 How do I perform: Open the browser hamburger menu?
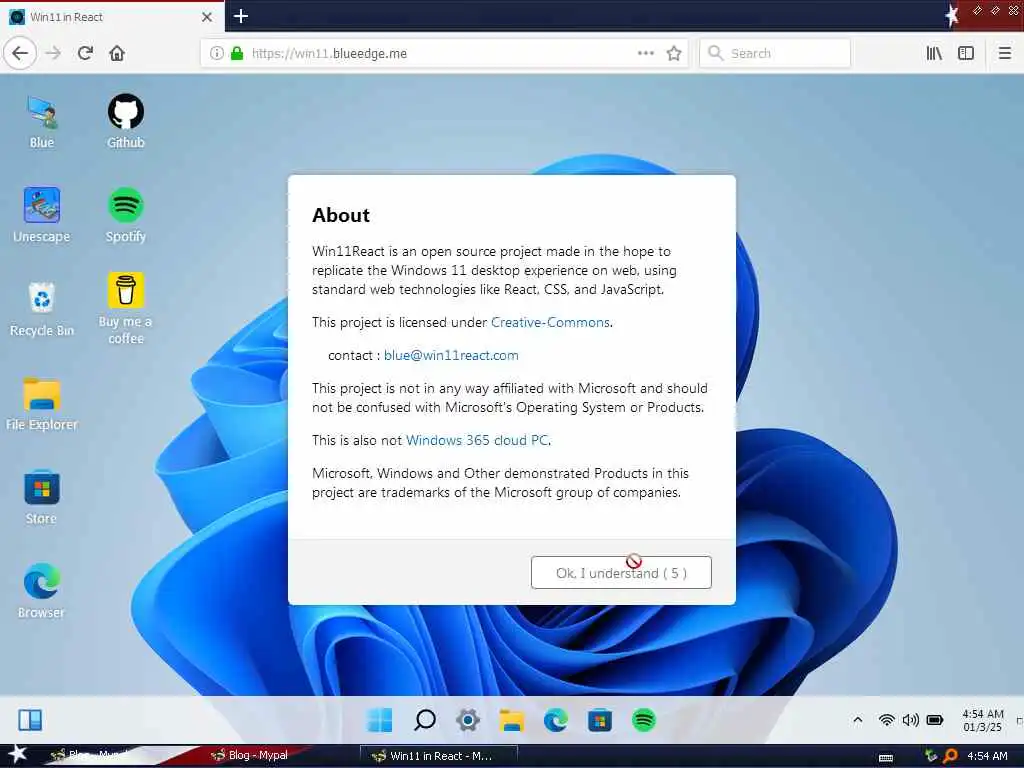pyautogui.click(x=1005, y=53)
